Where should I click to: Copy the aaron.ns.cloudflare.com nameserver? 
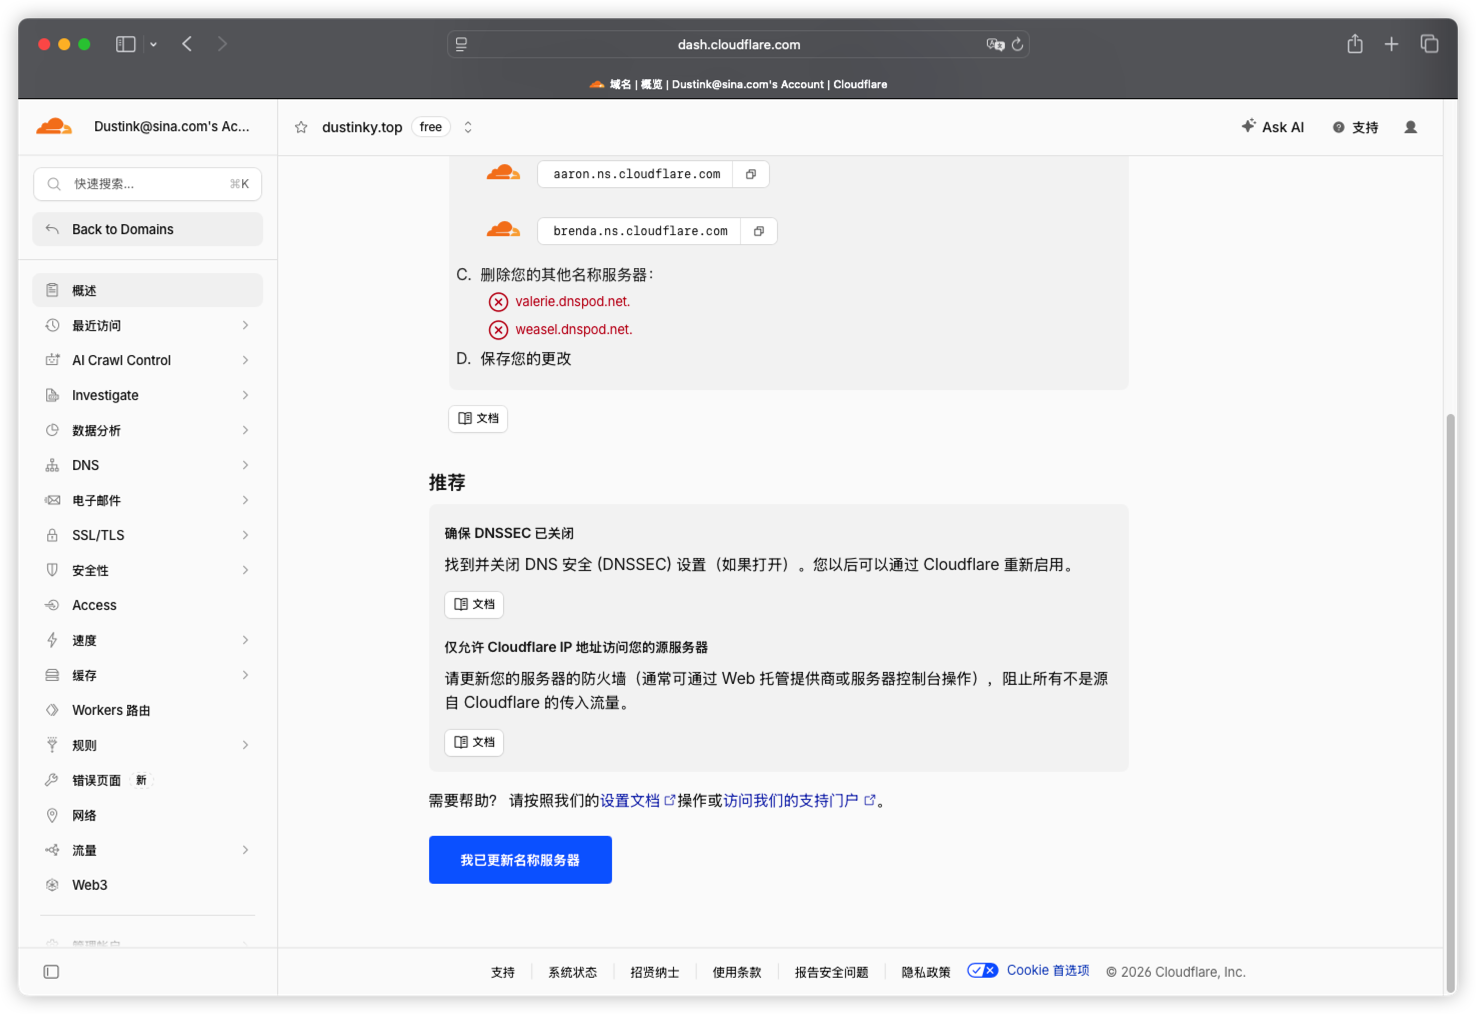pos(750,174)
